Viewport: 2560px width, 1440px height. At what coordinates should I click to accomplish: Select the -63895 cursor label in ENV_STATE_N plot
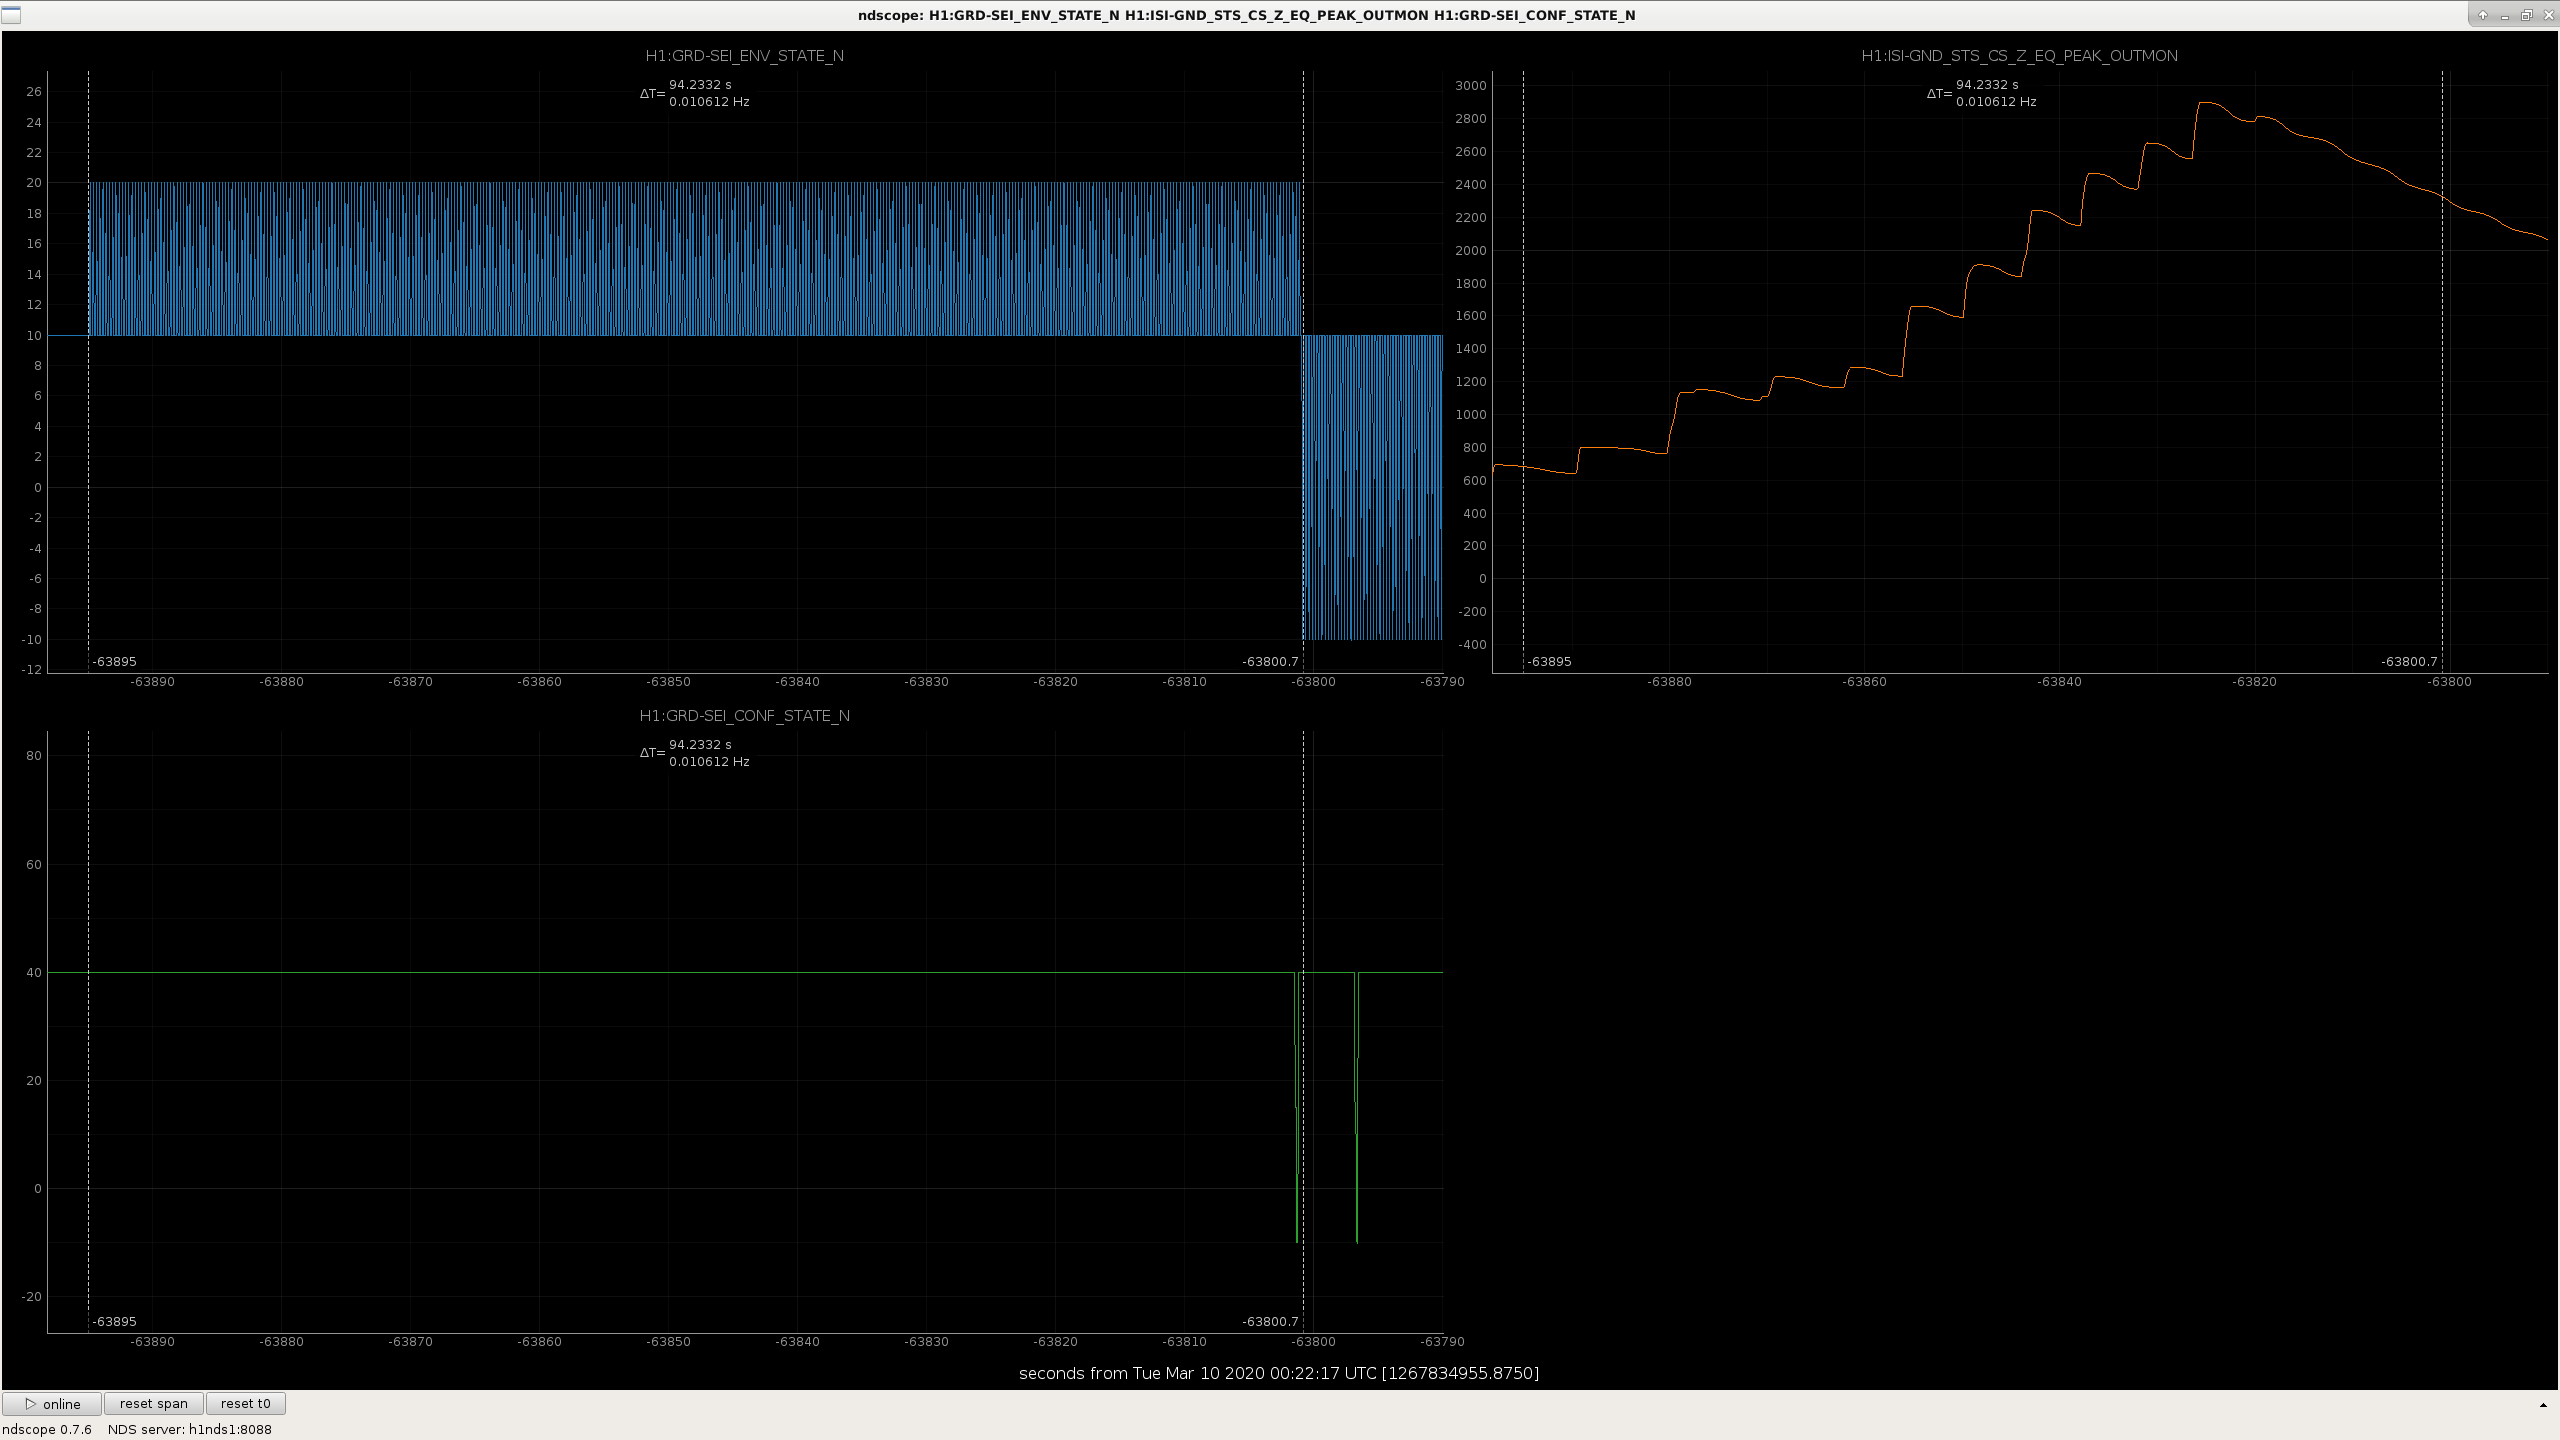tap(114, 661)
